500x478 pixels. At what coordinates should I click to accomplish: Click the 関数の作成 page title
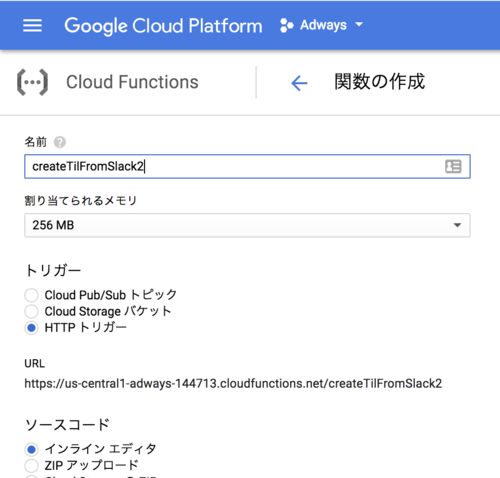pyautogui.click(x=380, y=82)
